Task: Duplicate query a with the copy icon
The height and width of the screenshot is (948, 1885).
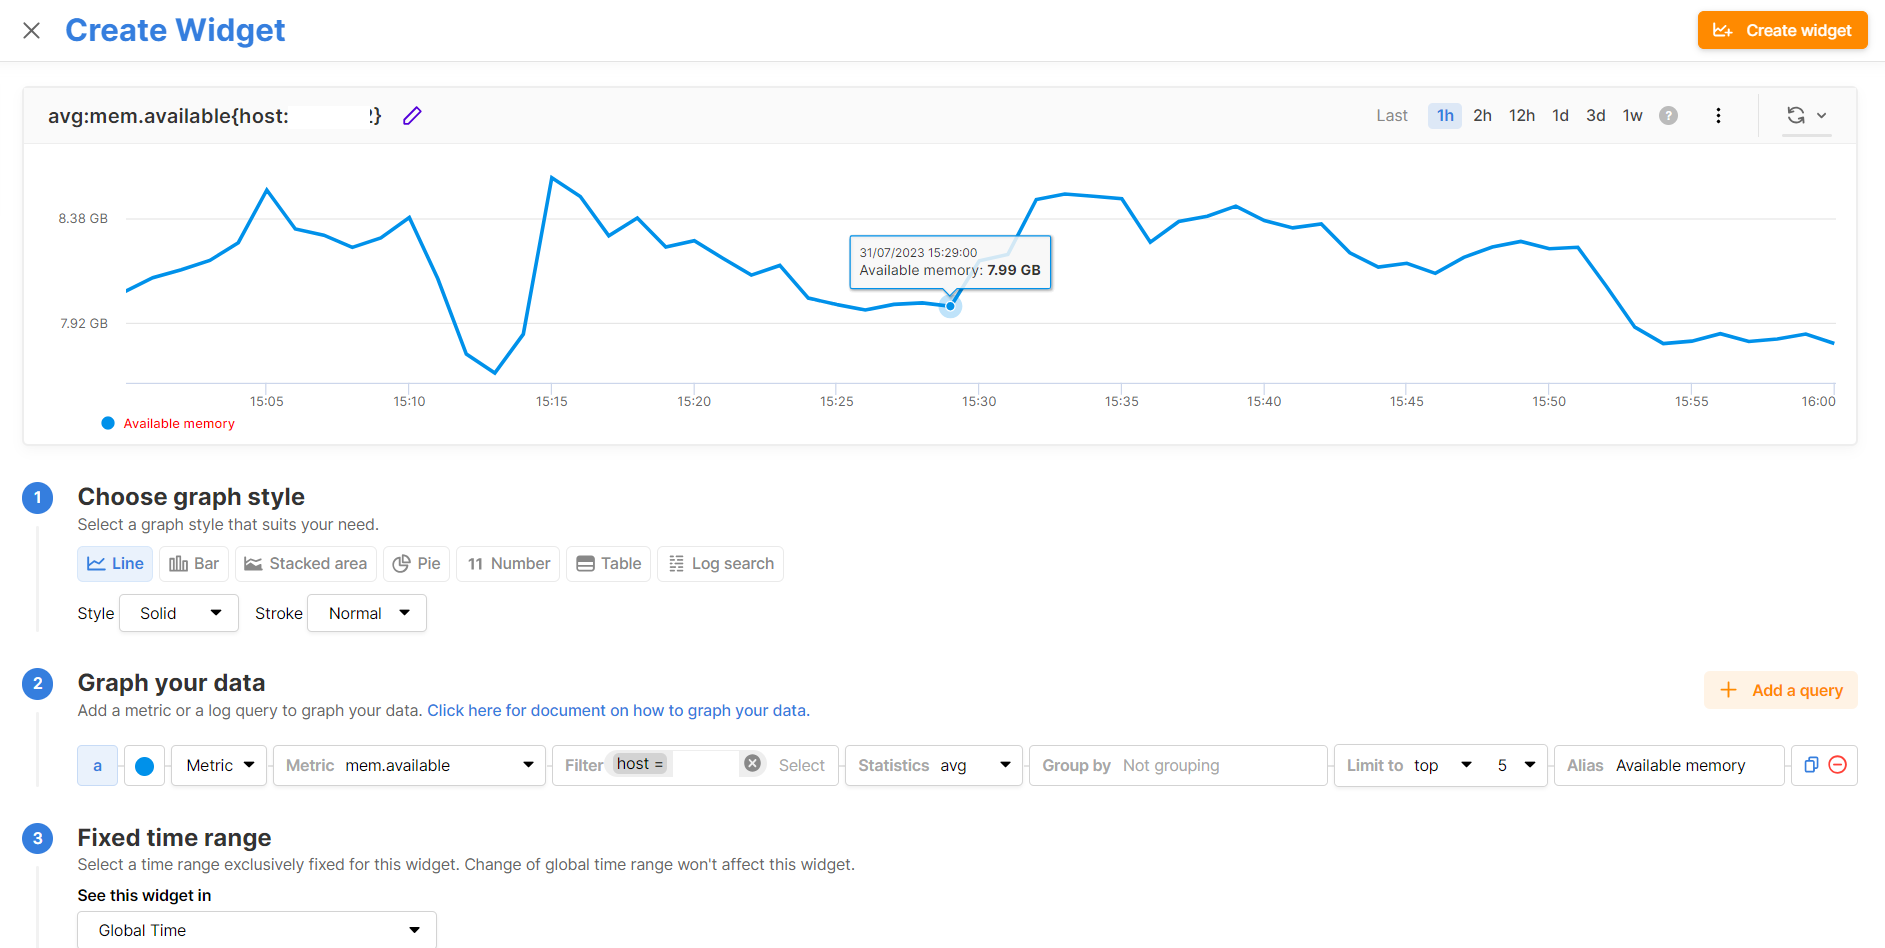Action: [1810, 765]
